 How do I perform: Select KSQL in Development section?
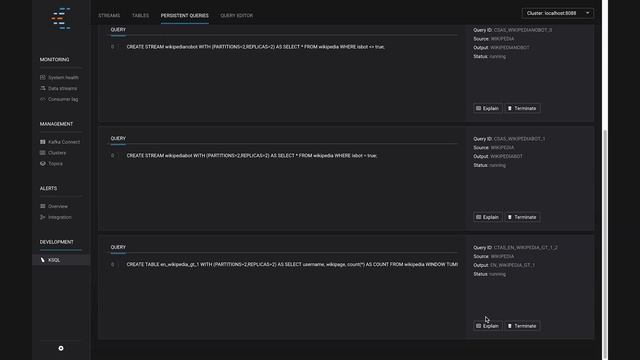(61, 260)
